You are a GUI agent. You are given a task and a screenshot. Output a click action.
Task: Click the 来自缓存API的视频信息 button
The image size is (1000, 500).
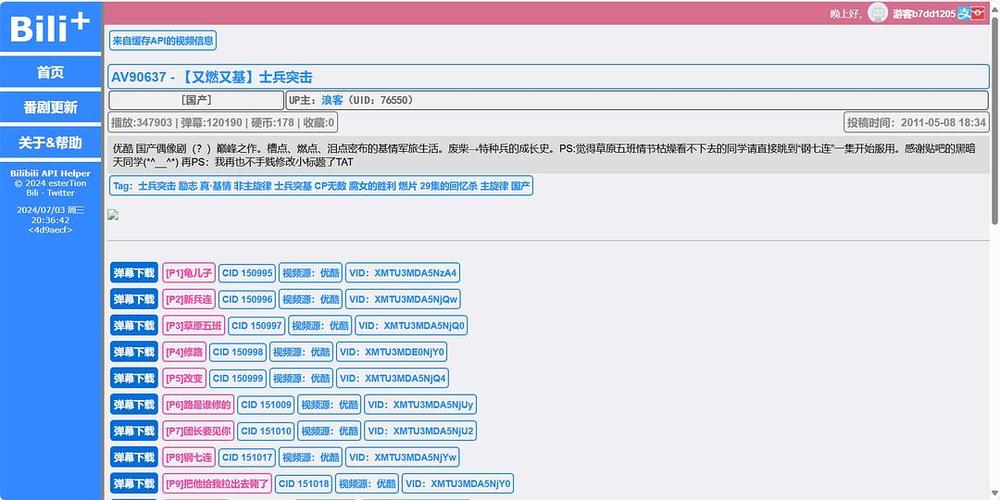tap(163, 41)
